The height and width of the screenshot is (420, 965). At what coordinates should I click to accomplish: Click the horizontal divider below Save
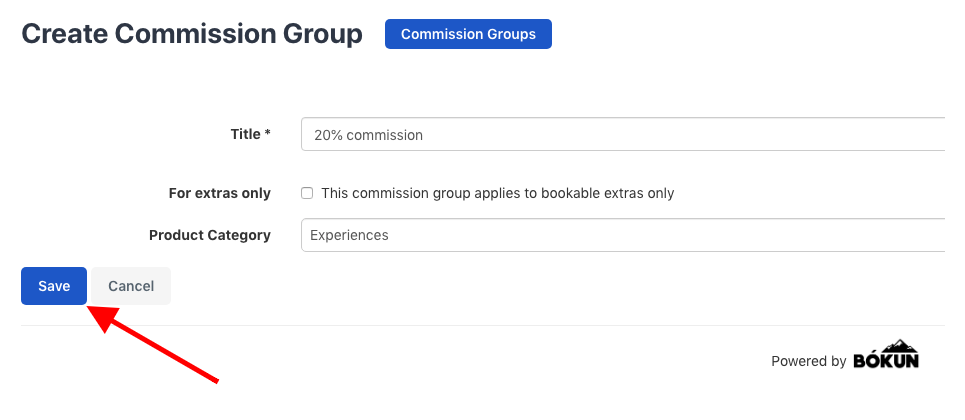point(482,325)
